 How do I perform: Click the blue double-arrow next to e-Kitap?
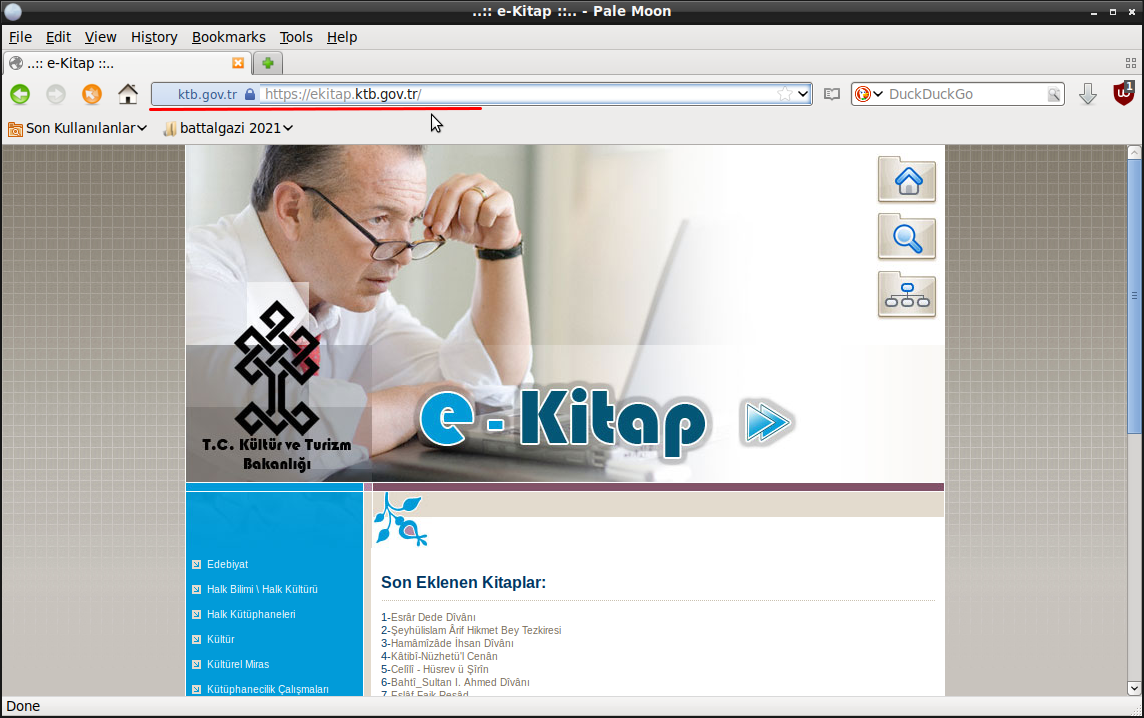(x=768, y=422)
